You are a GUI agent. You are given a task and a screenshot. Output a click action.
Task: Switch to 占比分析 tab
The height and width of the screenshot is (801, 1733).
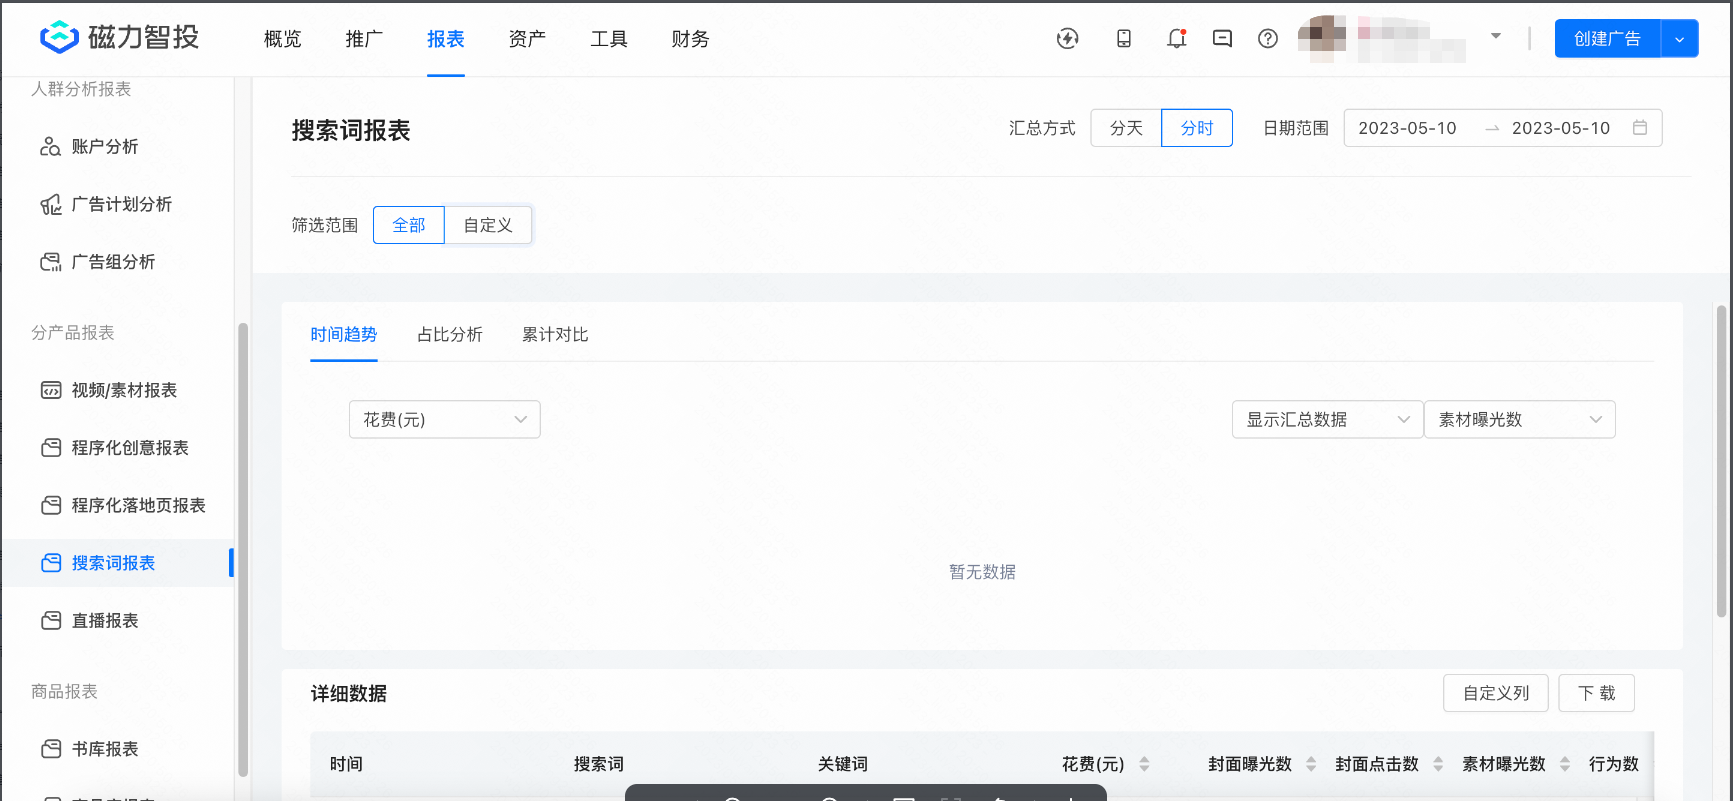pyautogui.click(x=450, y=335)
